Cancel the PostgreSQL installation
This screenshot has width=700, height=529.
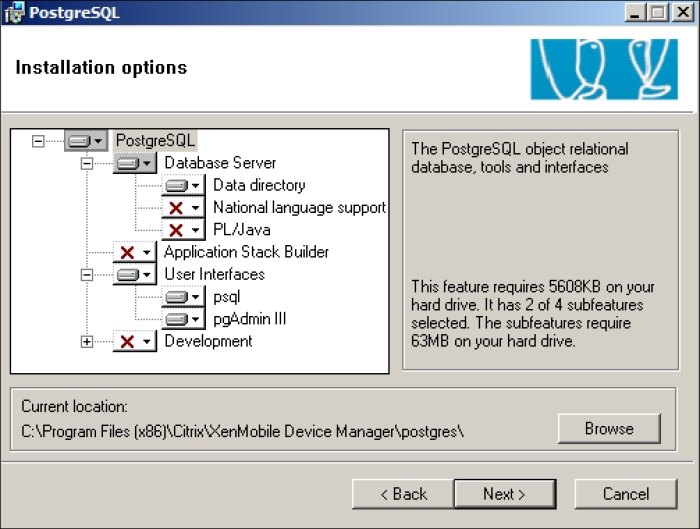(626, 494)
